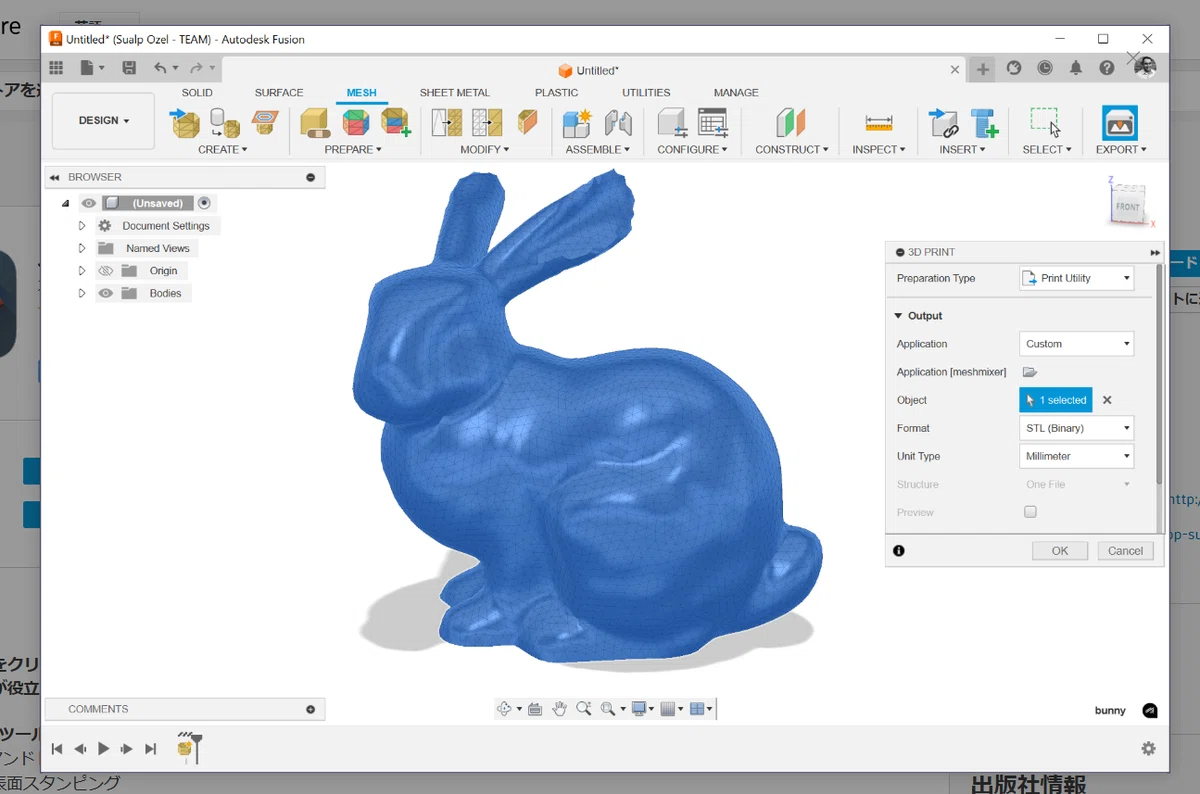Switch to the SOLID tab
Viewport: 1200px width, 794px height.
click(x=197, y=93)
